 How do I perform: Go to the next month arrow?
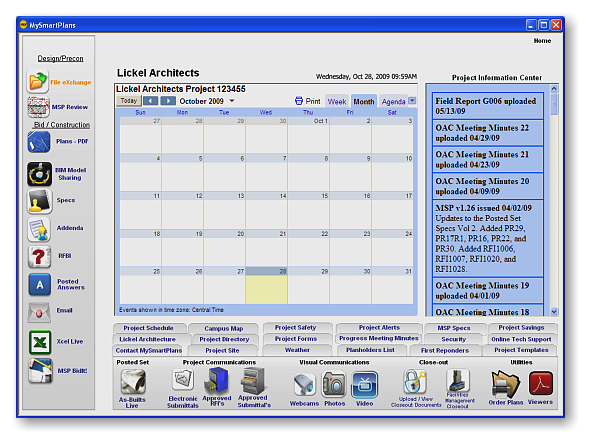168,101
